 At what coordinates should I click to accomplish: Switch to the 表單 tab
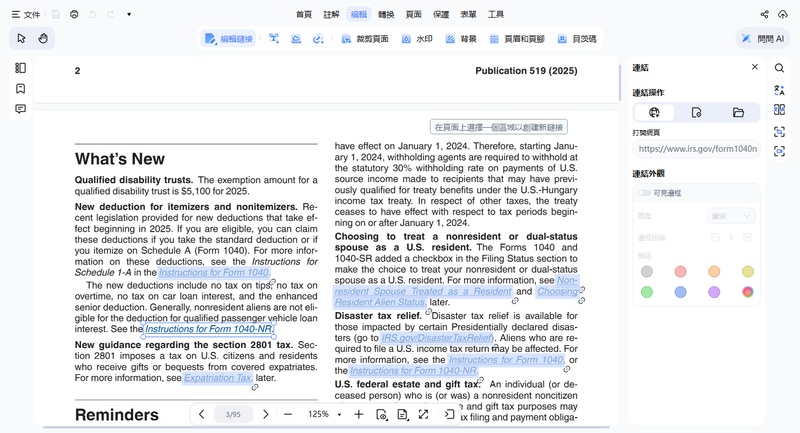(x=468, y=14)
